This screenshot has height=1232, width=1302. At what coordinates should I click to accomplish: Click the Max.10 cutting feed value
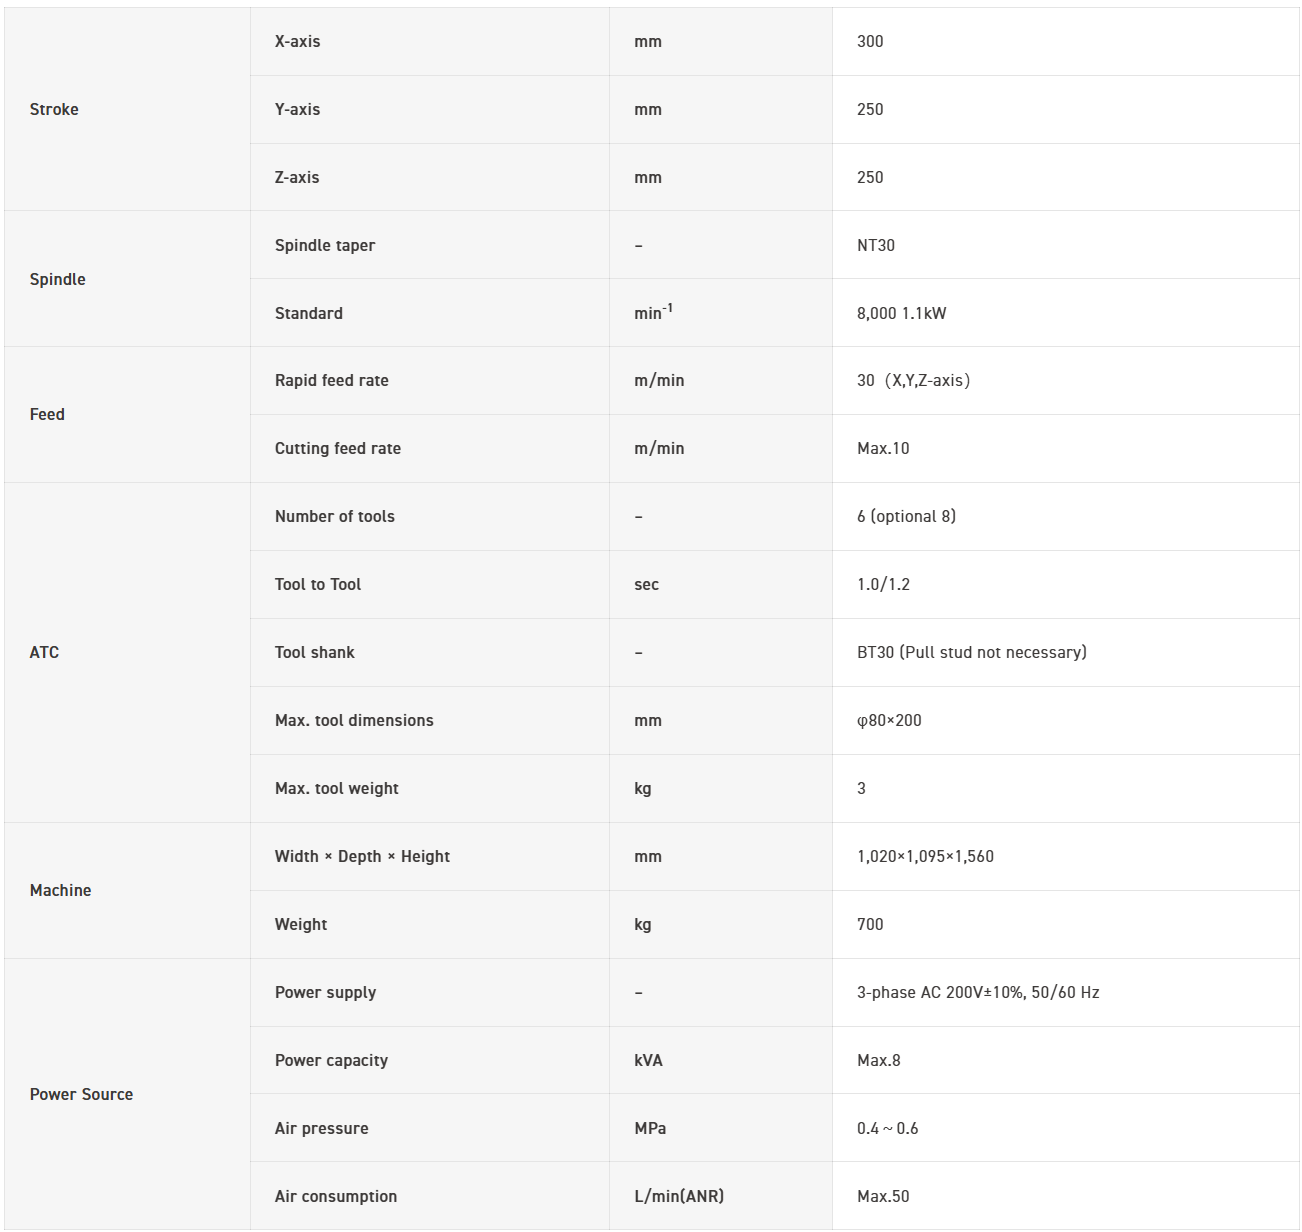[883, 448]
